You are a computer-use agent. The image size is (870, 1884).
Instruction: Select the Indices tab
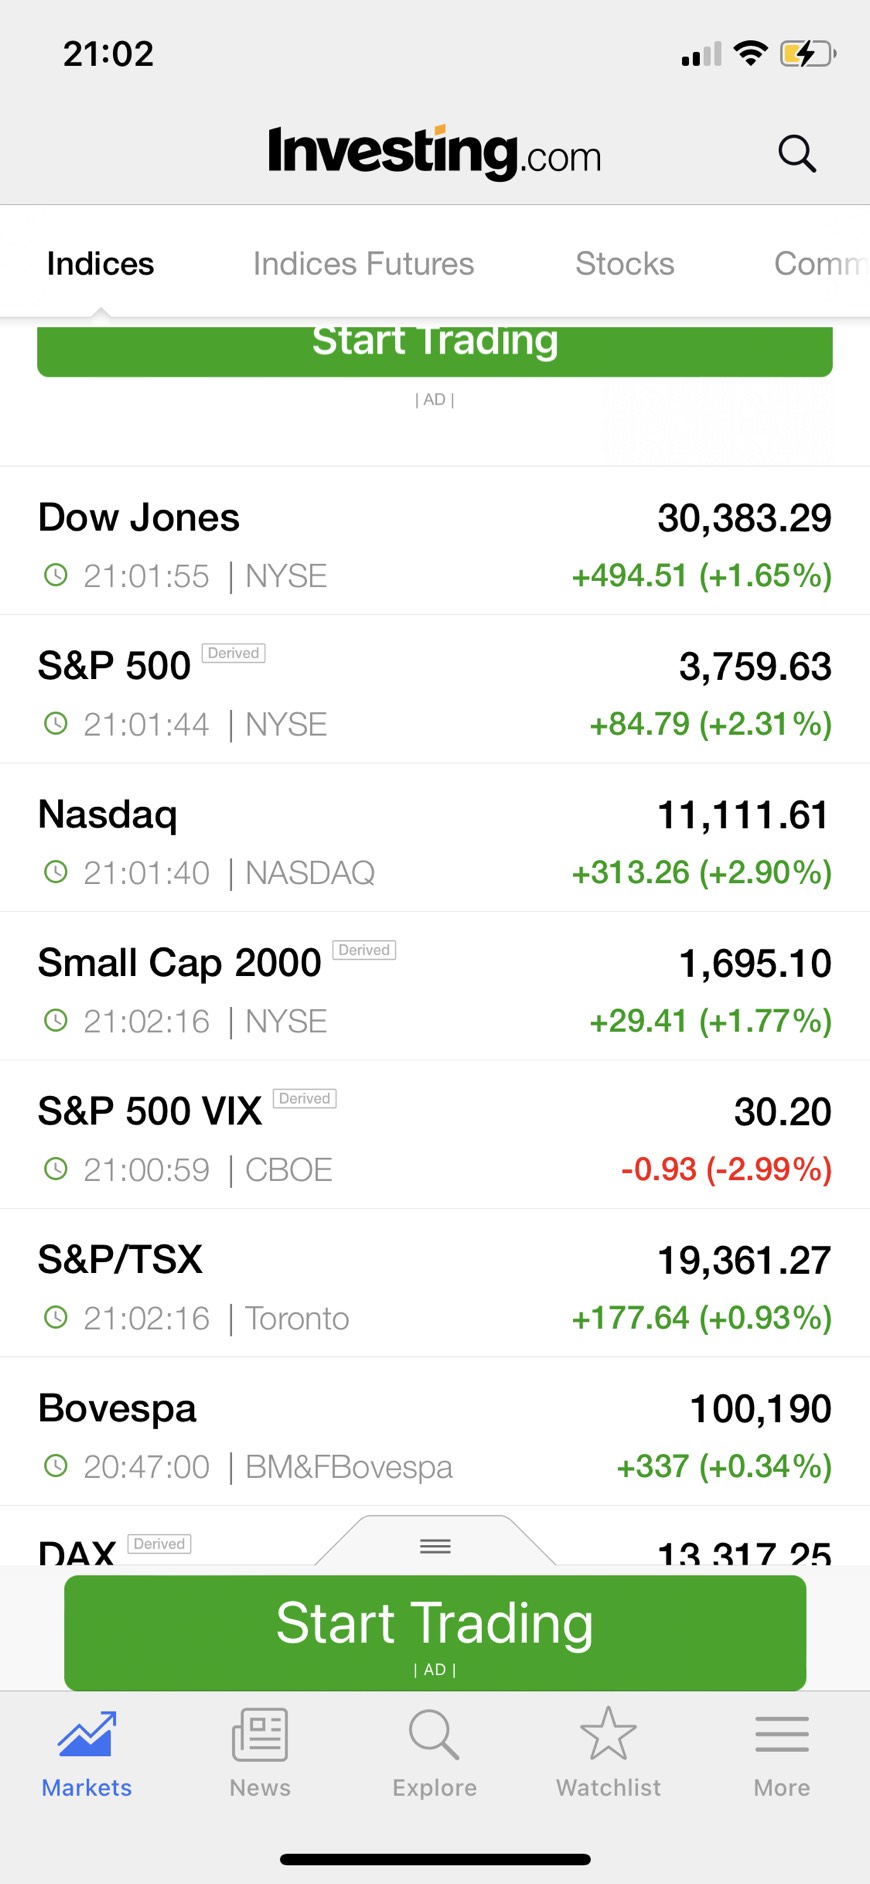click(100, 264)
